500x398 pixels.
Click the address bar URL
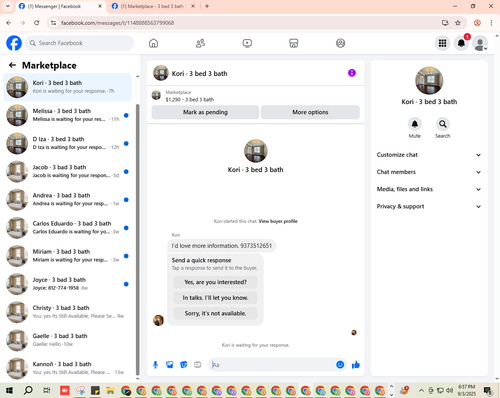tap(117, 23)
